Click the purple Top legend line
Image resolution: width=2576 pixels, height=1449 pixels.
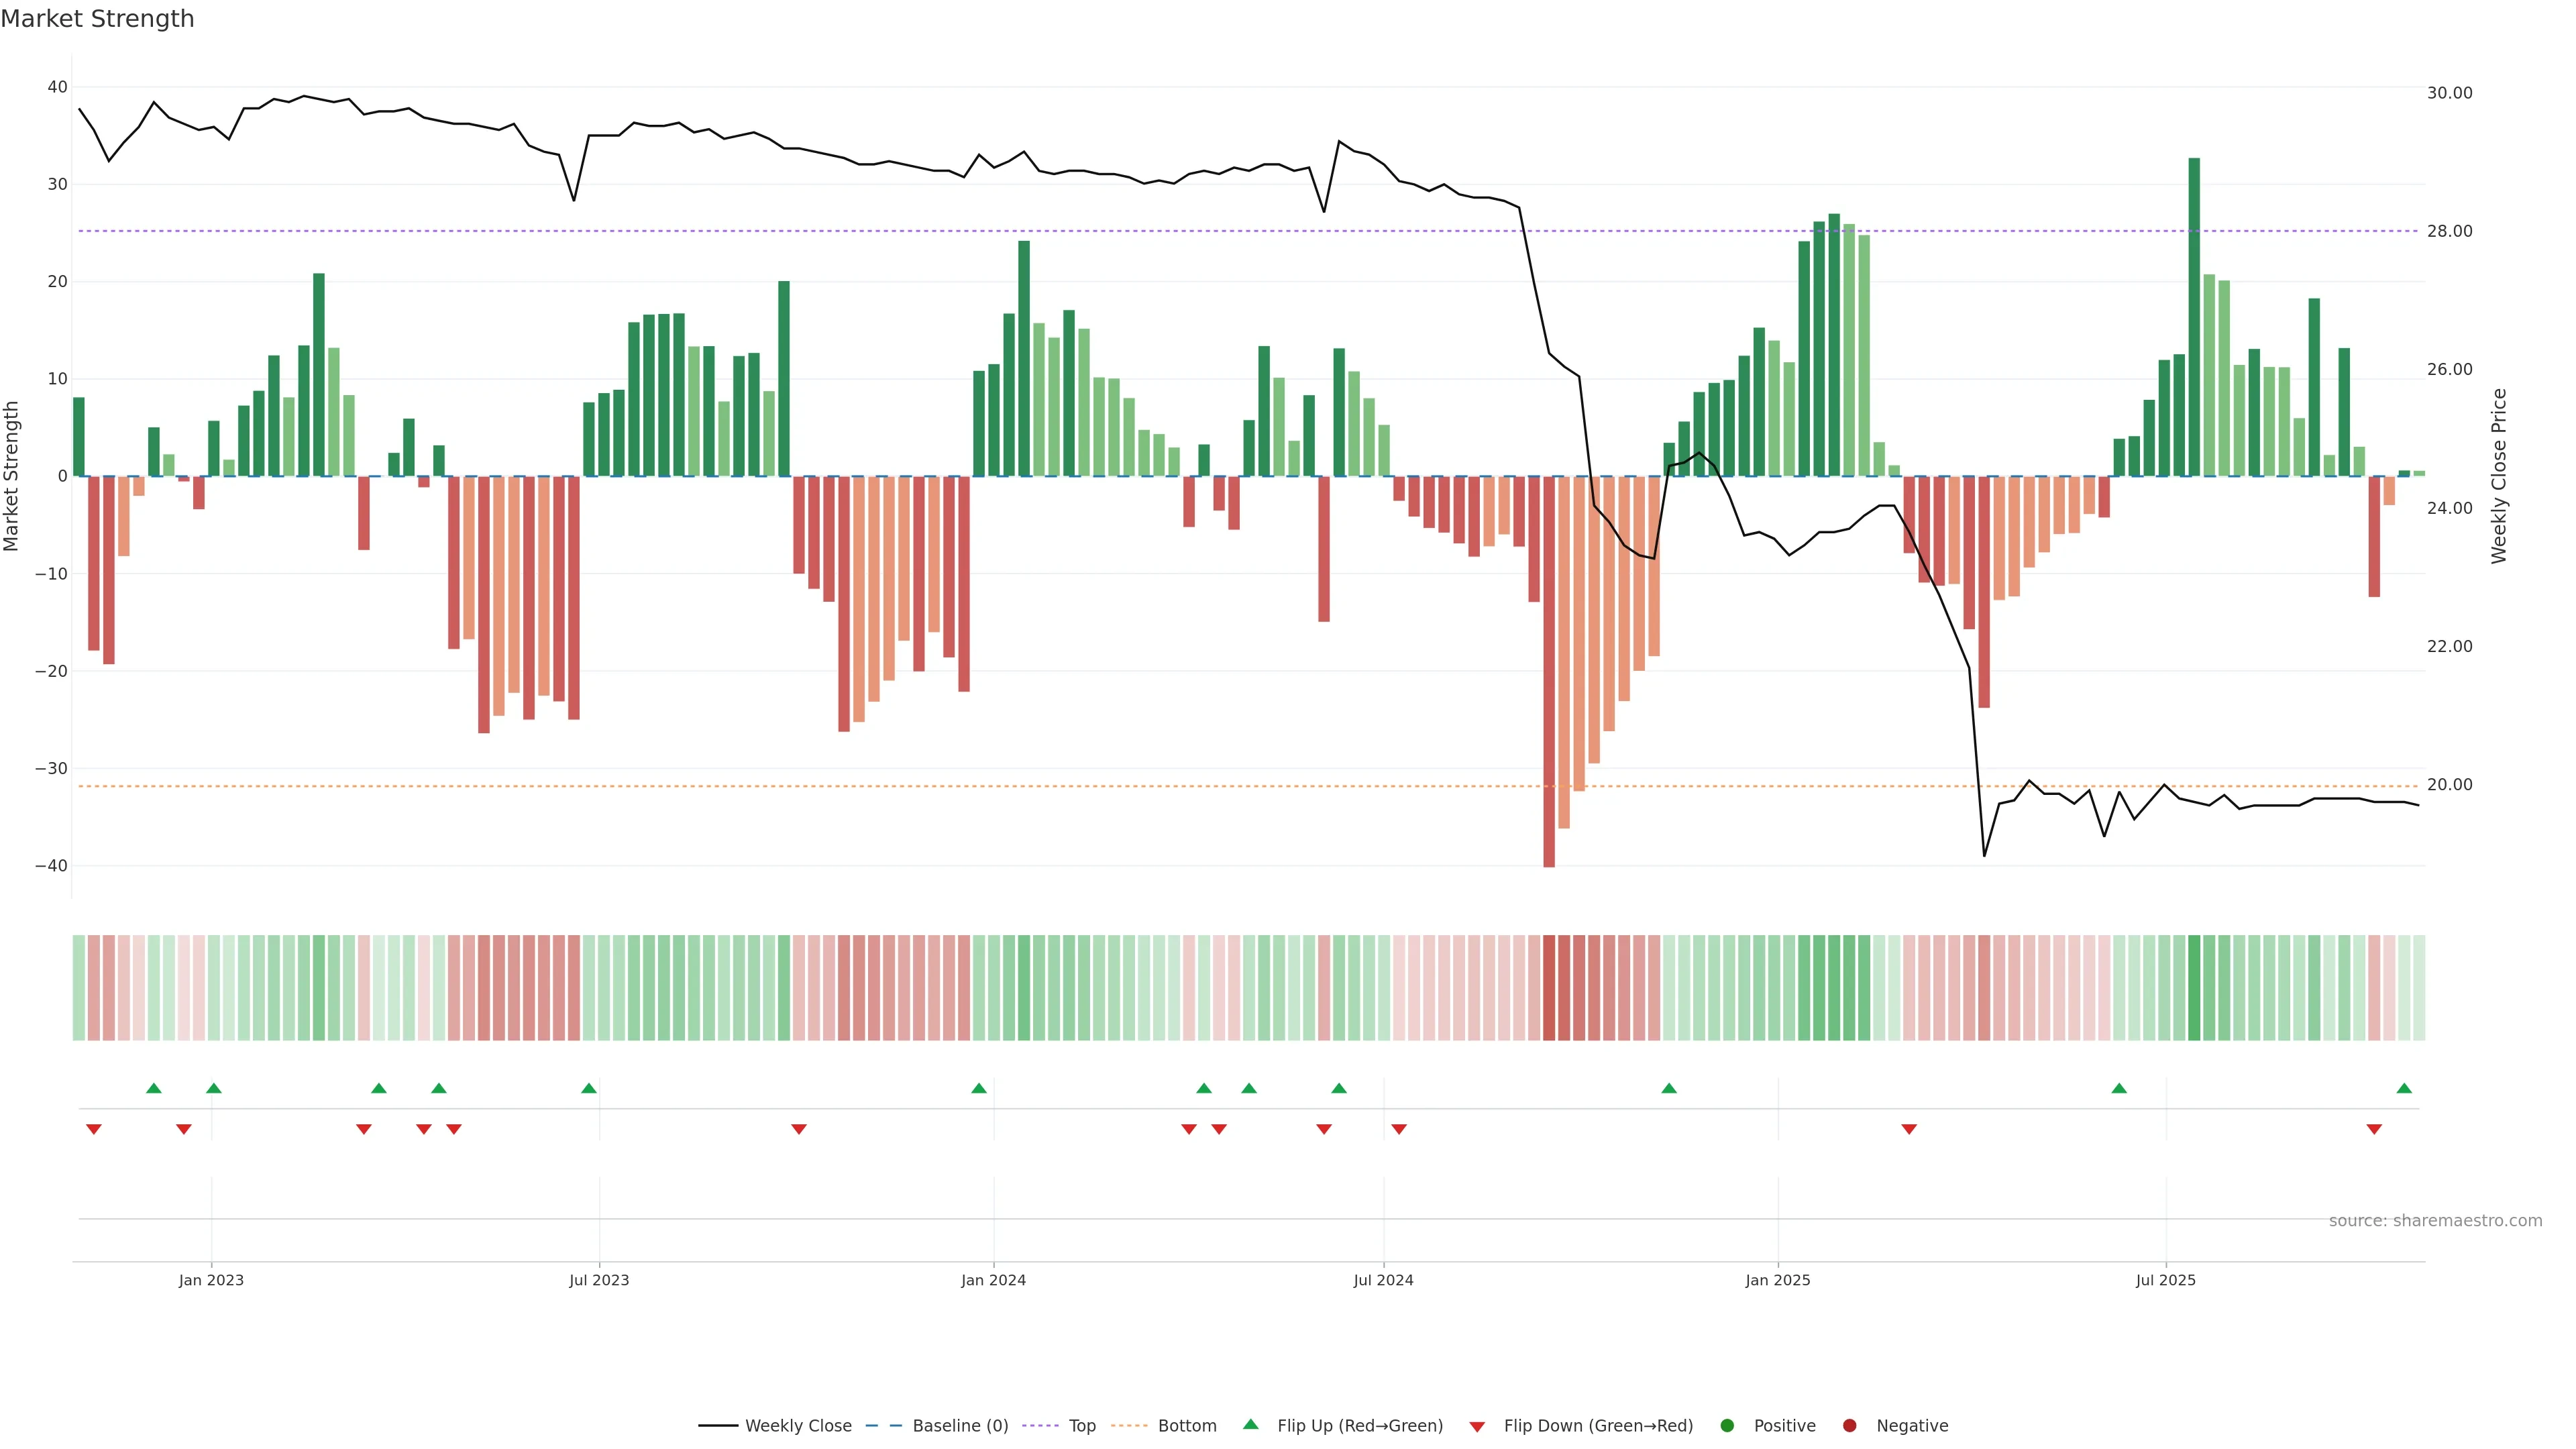click(1040, 1426)
